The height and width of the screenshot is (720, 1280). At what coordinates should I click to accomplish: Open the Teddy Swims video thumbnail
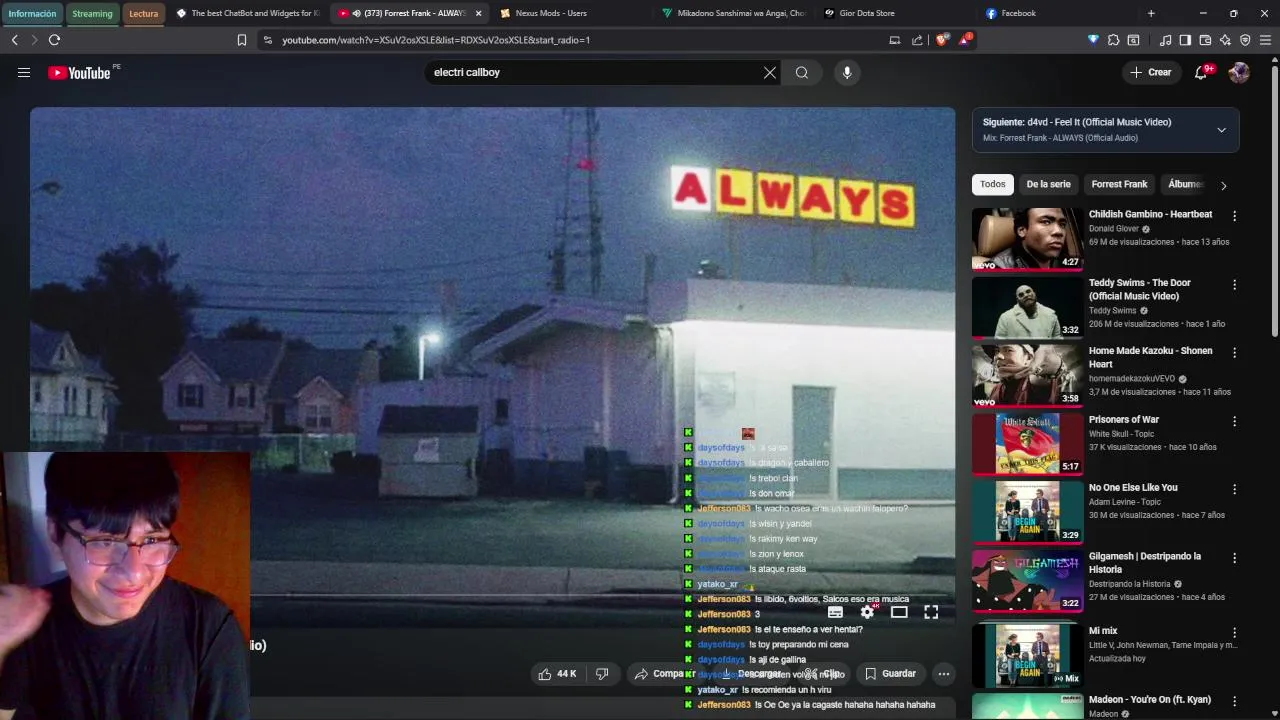point(1027,307)
